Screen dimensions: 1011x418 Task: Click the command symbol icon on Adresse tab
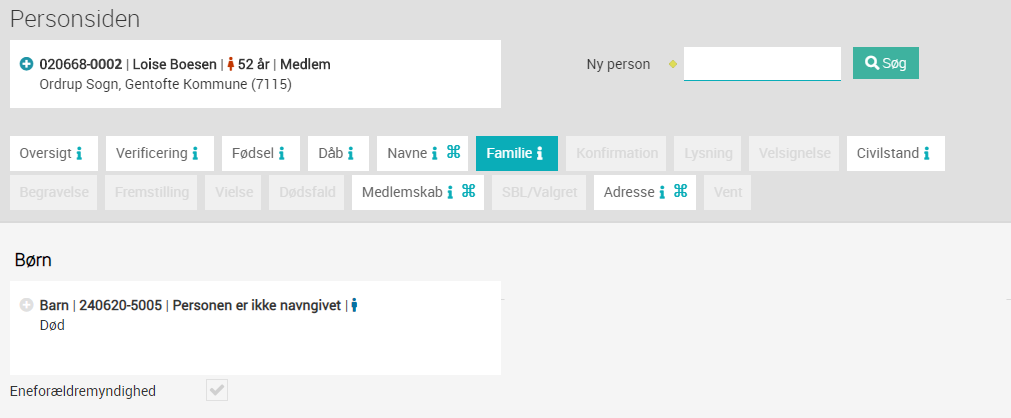(681, 191)
